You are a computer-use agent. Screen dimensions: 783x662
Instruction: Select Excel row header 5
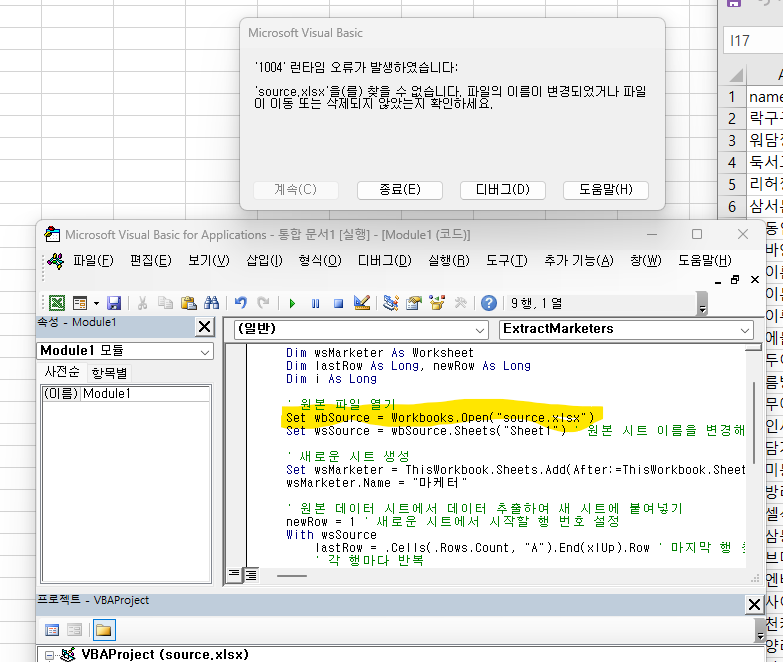coord(732,185)
